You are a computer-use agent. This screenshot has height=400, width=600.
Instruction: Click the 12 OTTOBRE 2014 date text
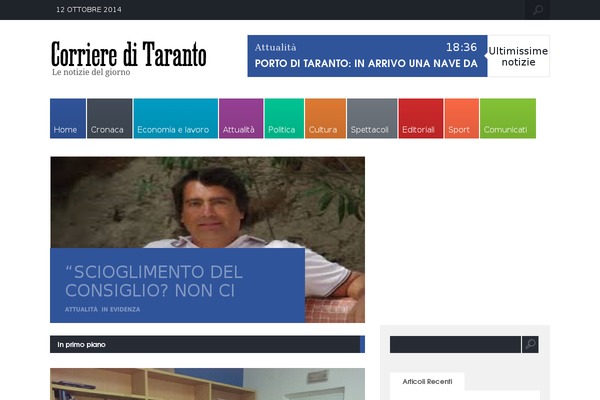(x=89, y=10)
